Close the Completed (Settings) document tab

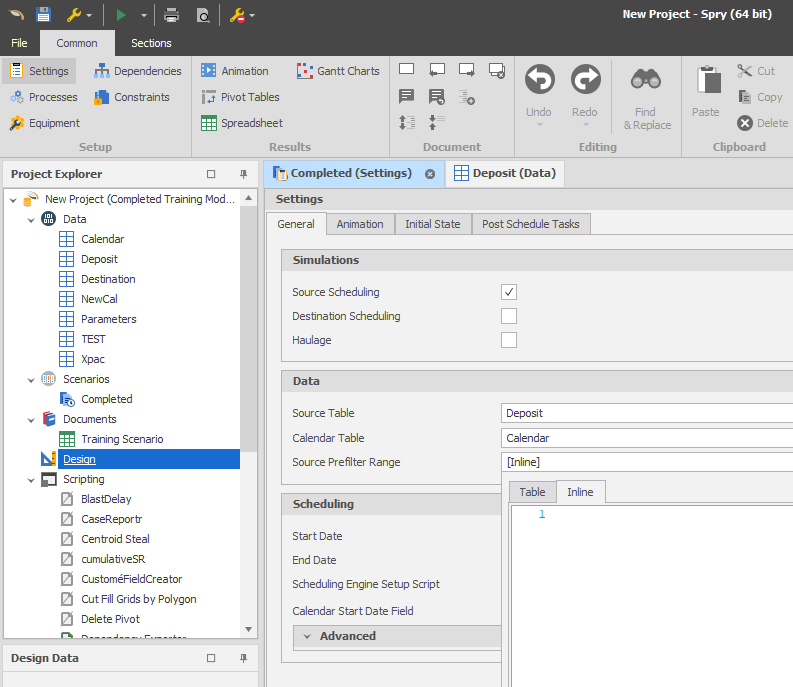click(x=430, y=173)
